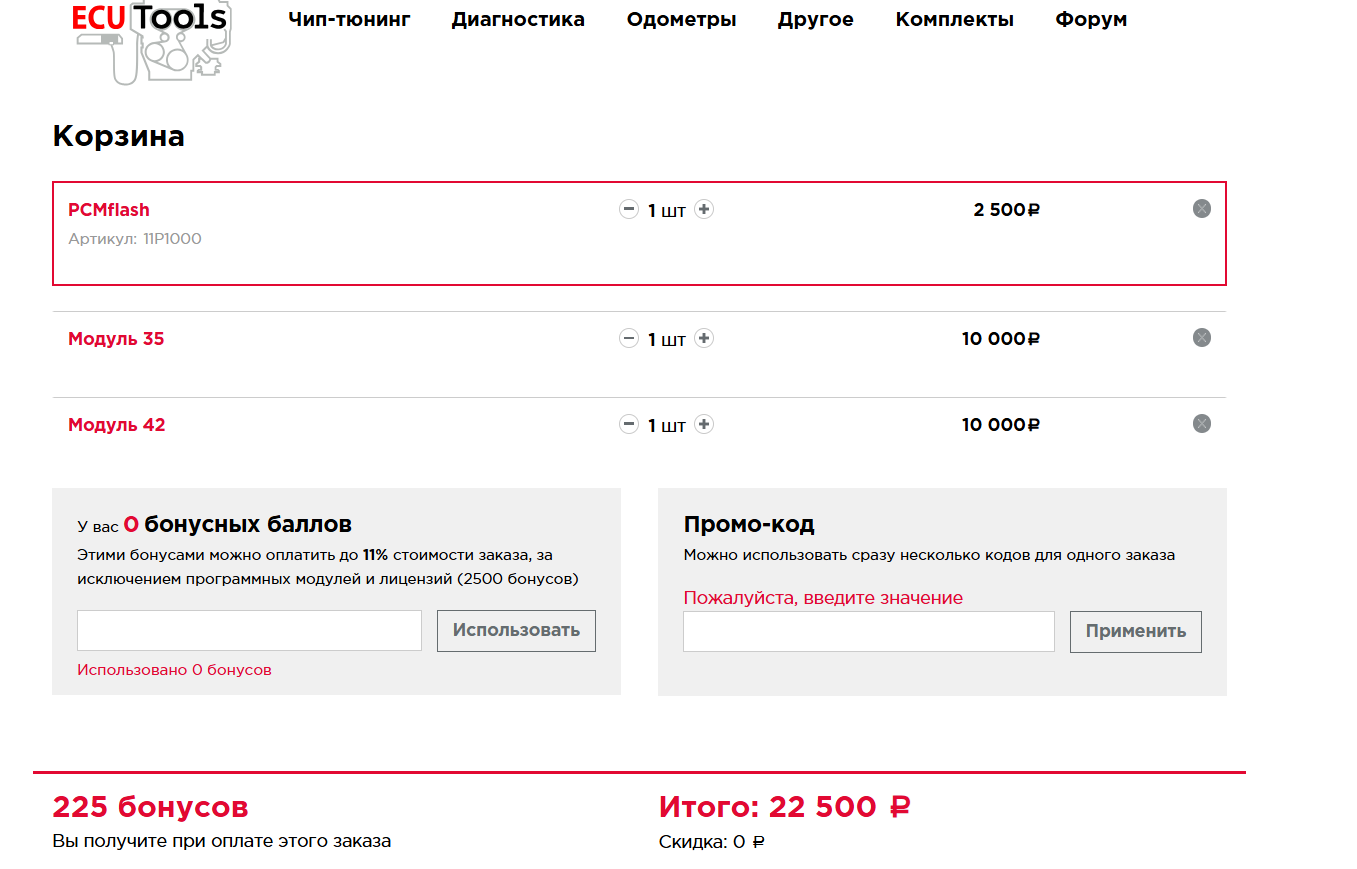
Task: Click the 225 бонусов text
Action: [x=150, y=807]
